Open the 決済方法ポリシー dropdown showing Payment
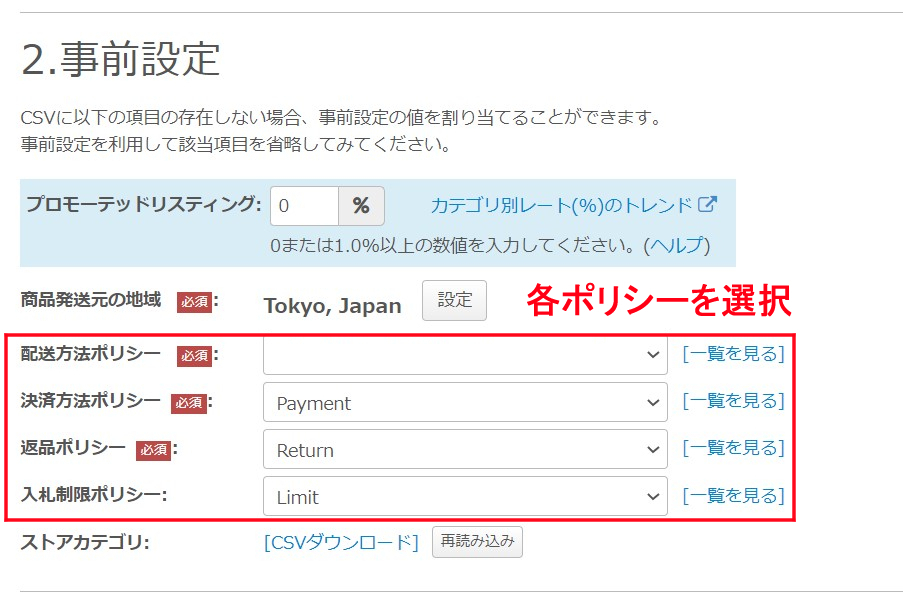 465,402
